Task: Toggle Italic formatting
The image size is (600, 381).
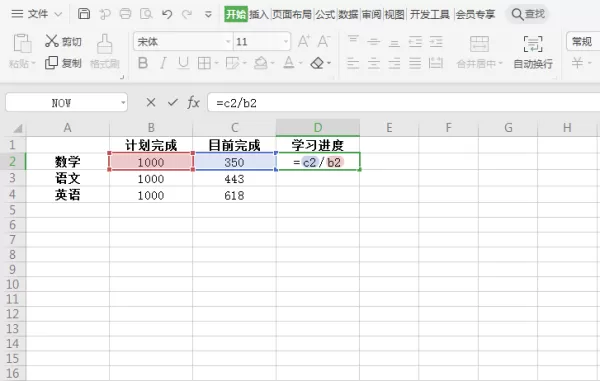Action: (163, 63)
